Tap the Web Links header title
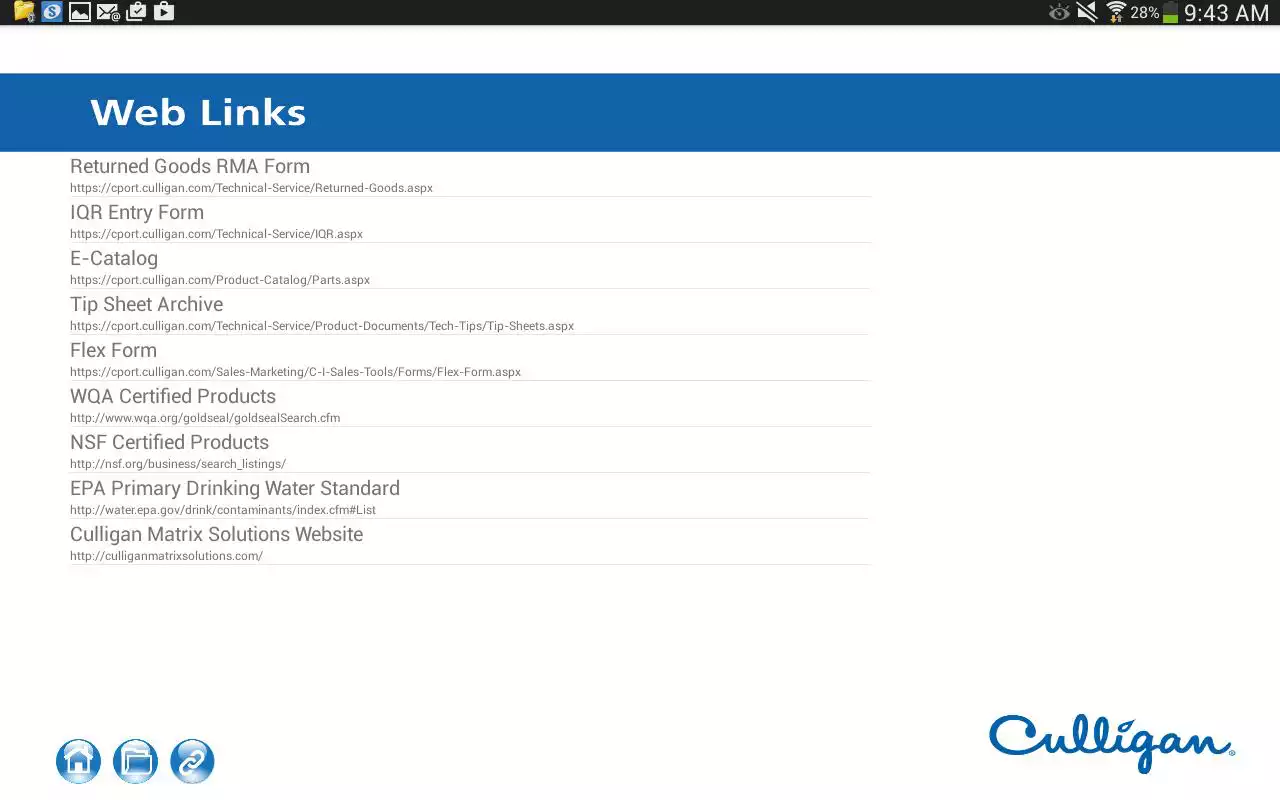The height and width of the screenshot is (800, 1280). click(198, 112)
